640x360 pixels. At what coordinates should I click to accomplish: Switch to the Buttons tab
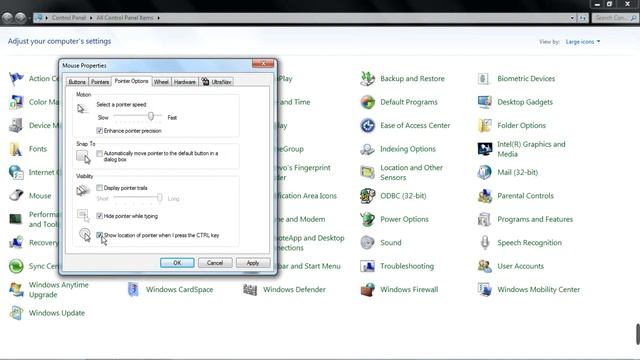(x=77, y=82)
